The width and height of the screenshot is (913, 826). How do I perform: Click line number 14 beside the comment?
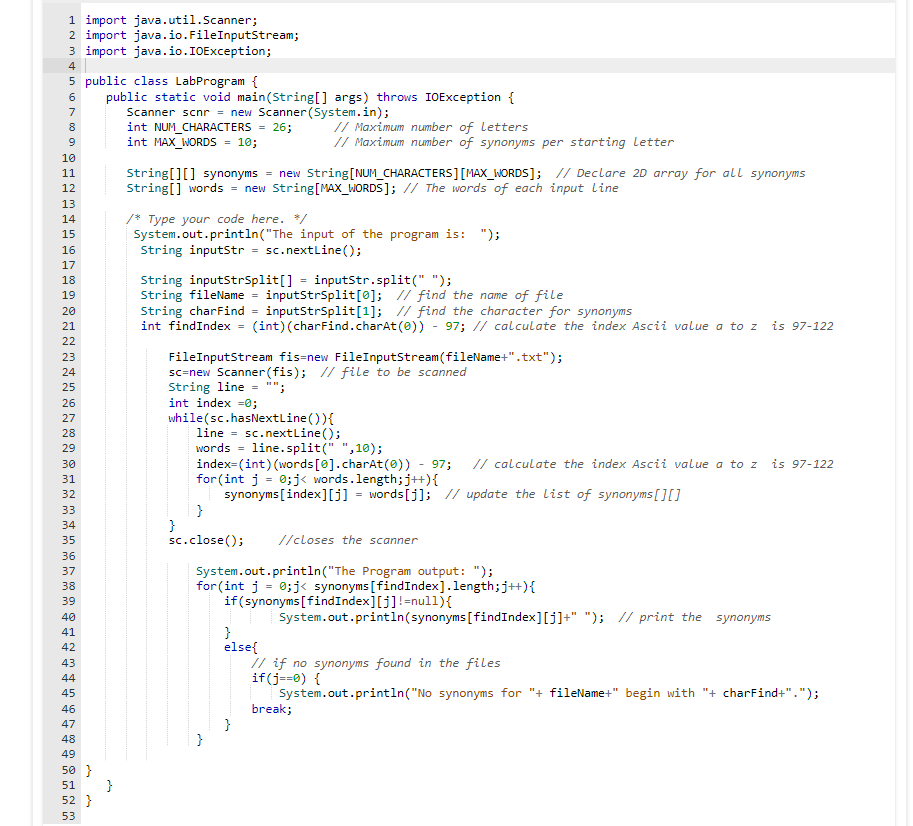pyautogui.click(x=68, y=218)
